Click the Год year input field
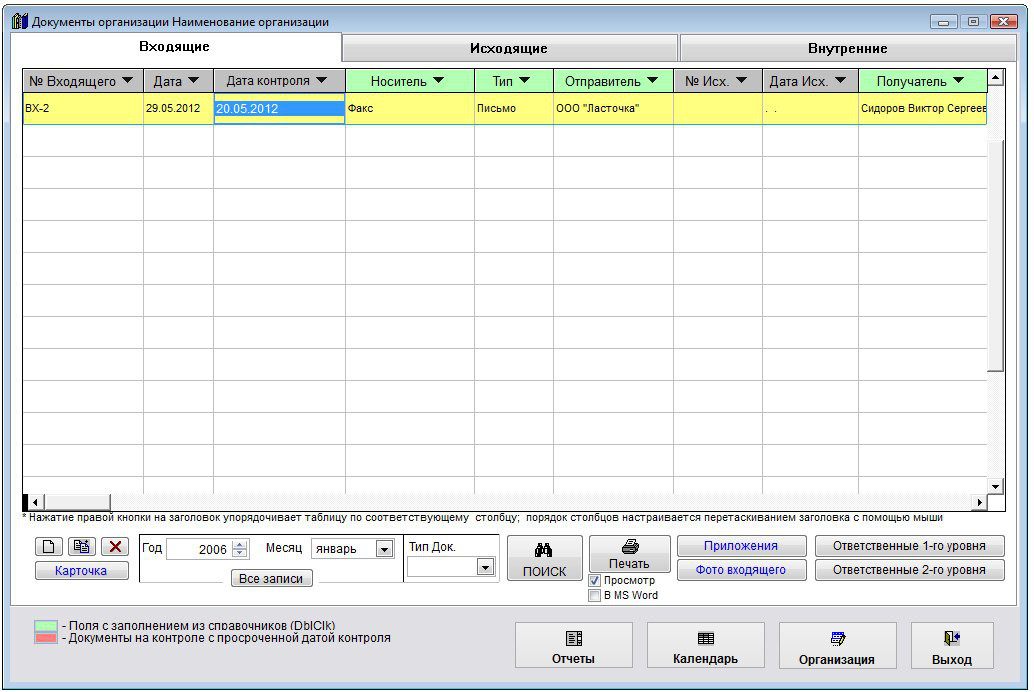Viewport: 1034px width, 692px height. [200, 549]
